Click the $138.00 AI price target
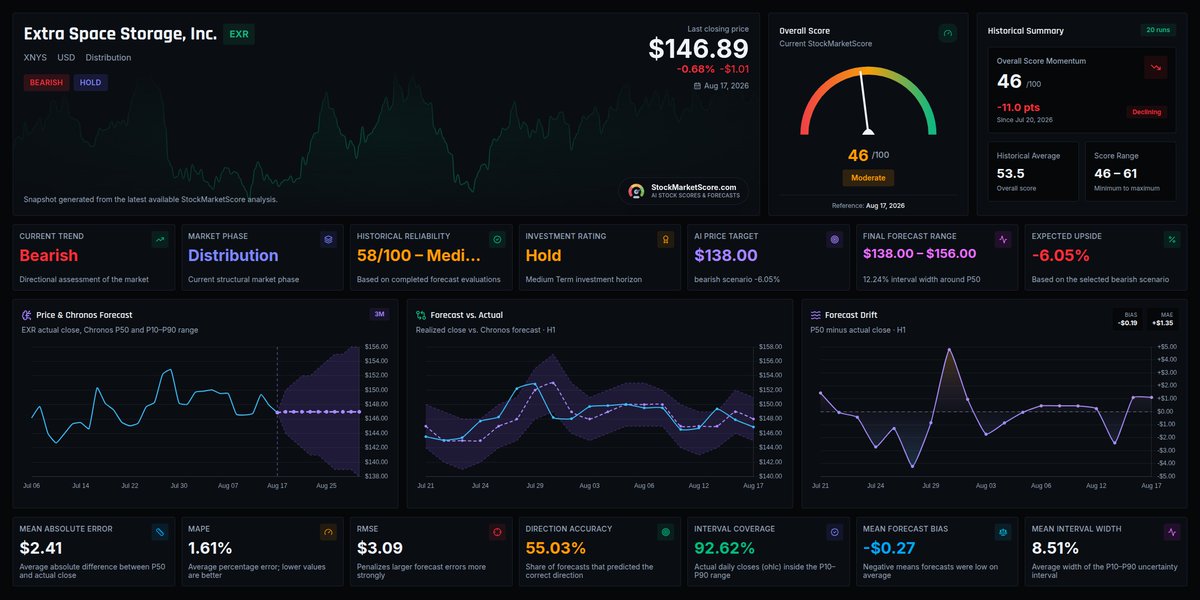Image resolution: width=1200 pixels, height=600 pixels. tap(726, 256)
